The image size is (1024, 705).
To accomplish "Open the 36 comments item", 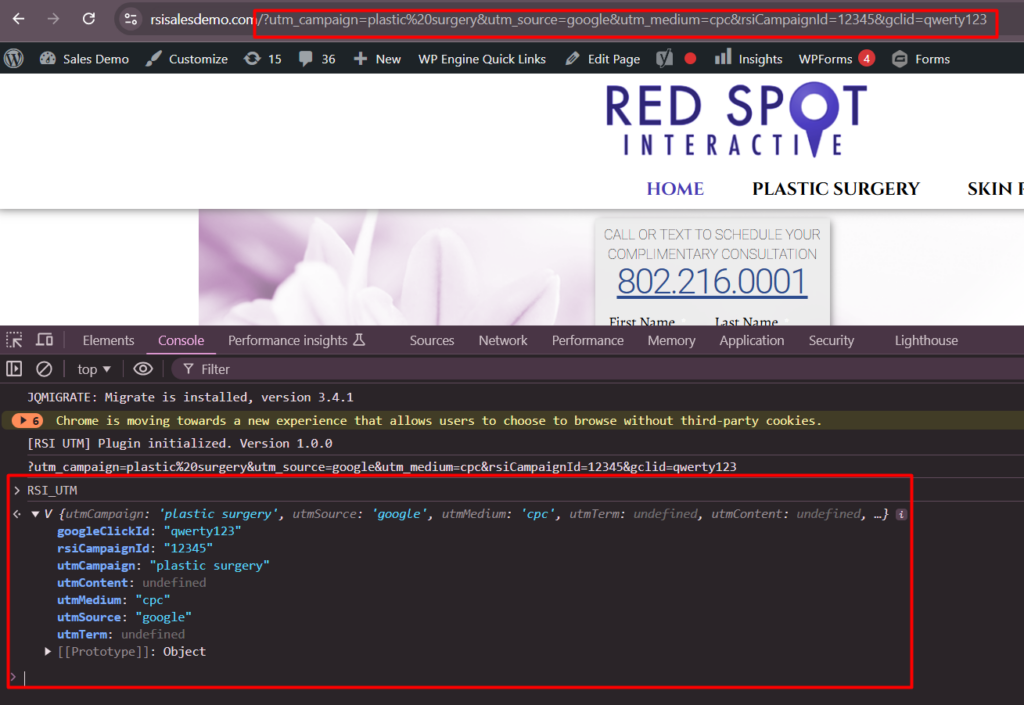I will coord(317,59).
